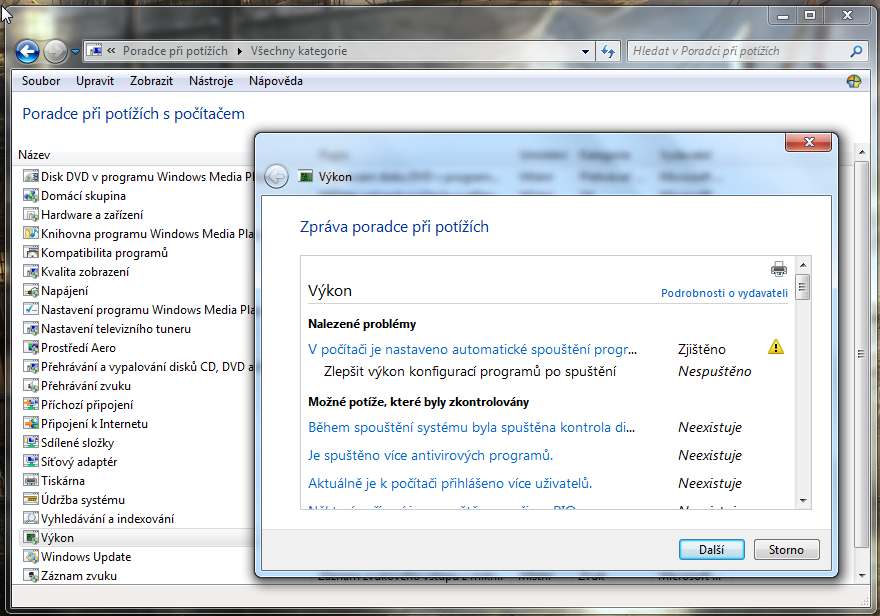Select the Prostředí Aero icon
The height and width of the screenshot is (616, 880).
click(31, 348)
